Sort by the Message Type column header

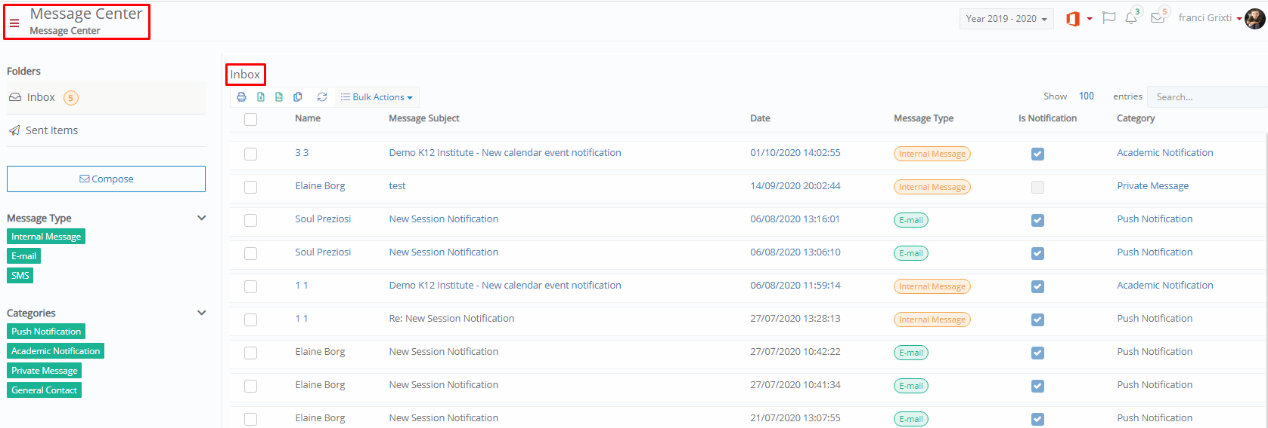coord(923,118)
